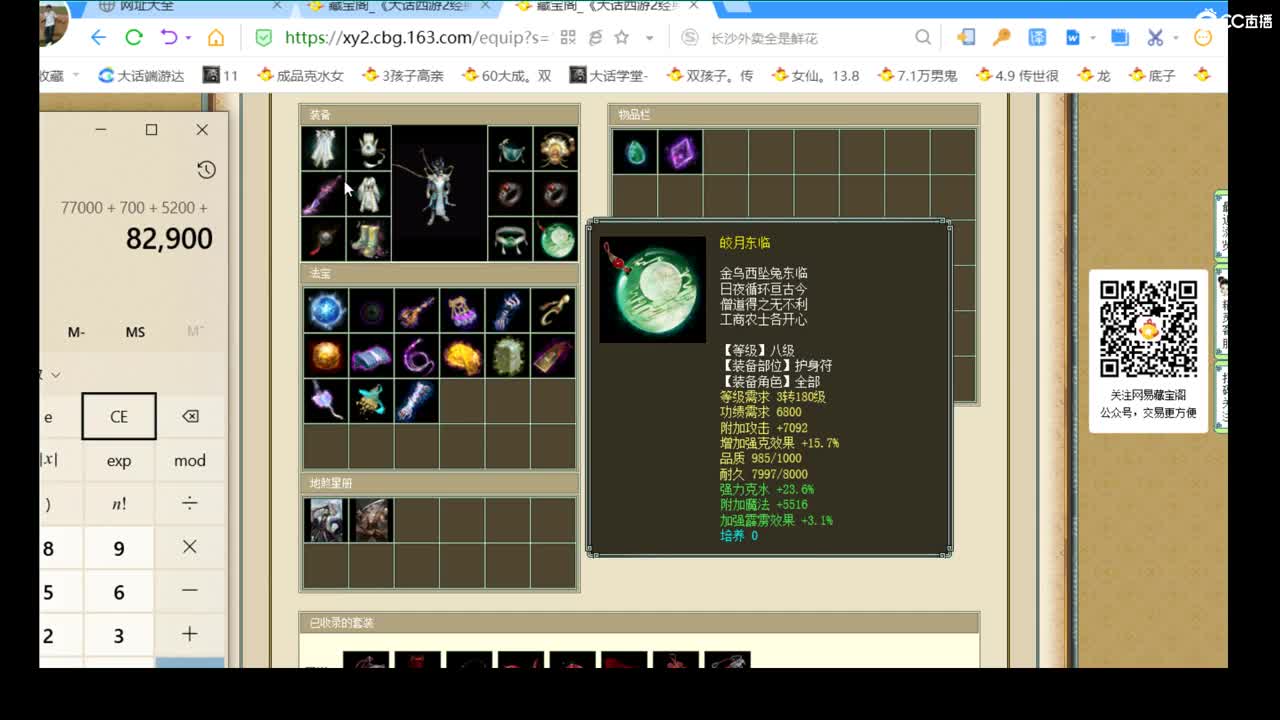
Task: Open the calculator history clock icon
Action: coord(206,169)
